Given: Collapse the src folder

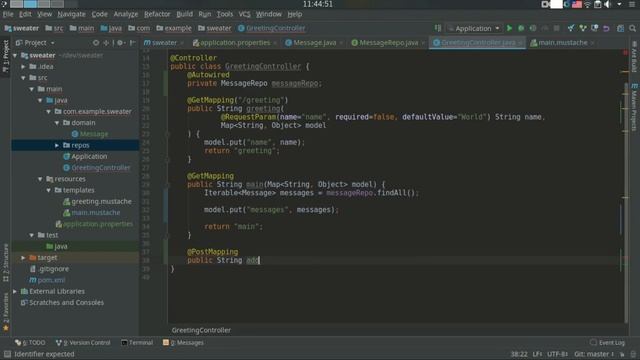Looking at the screenshot, I should point(24,78).
